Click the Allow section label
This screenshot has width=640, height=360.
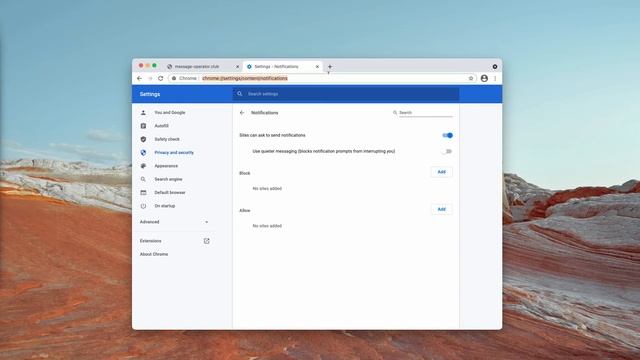[x=245, y=211]
